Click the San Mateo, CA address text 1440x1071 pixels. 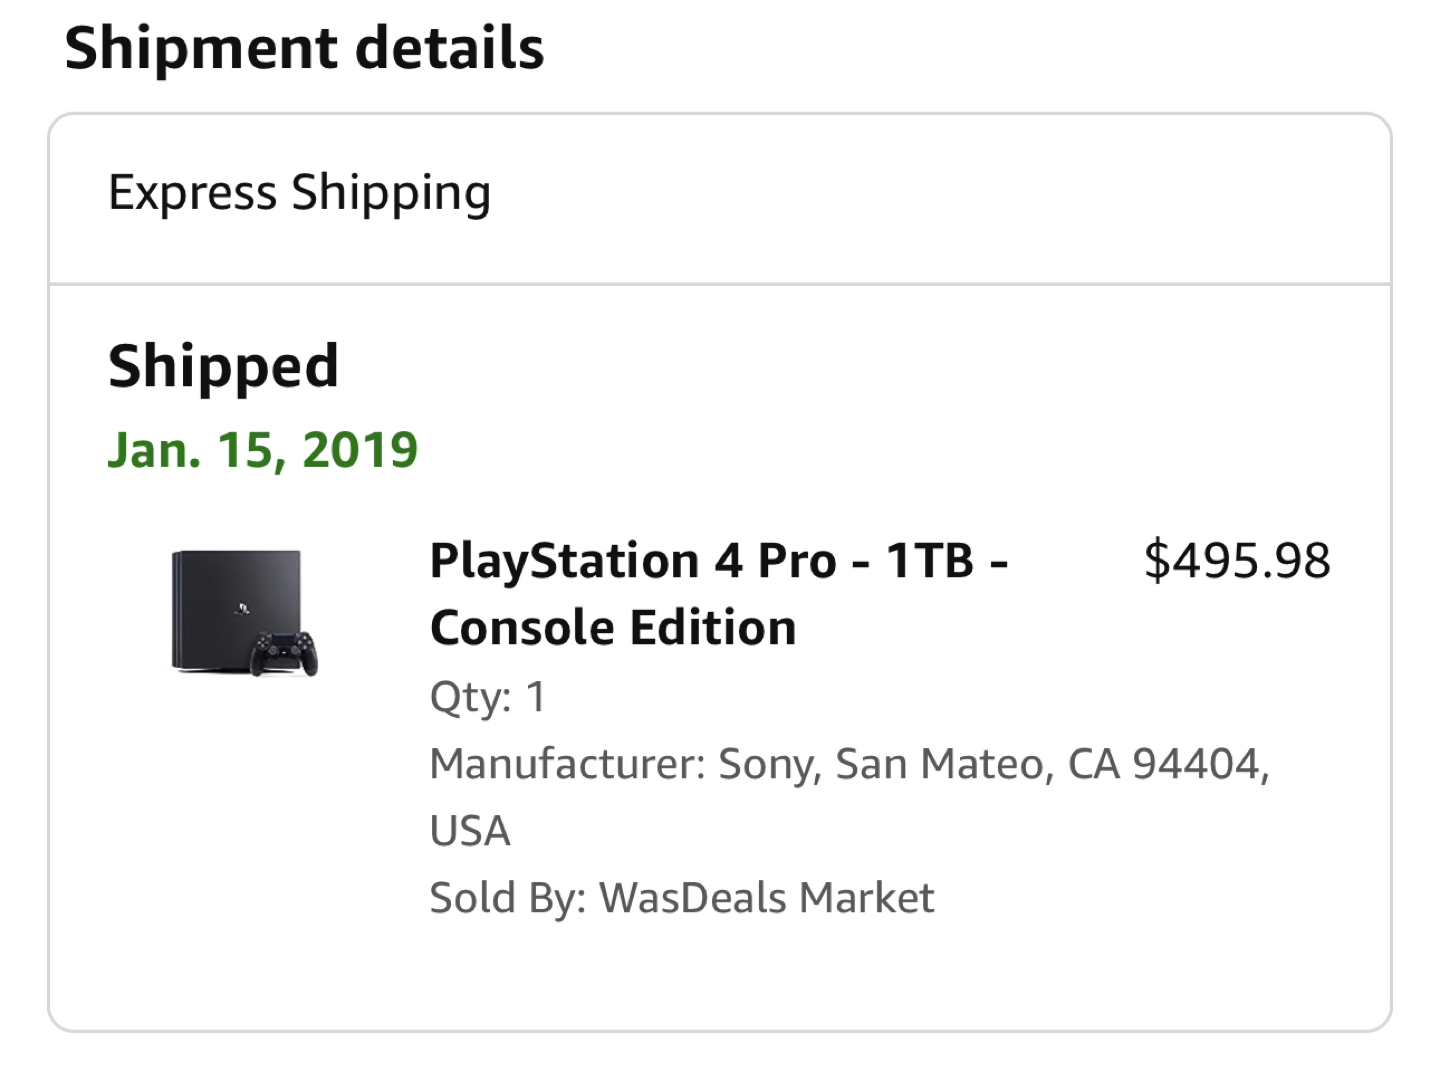point(1000,763)
